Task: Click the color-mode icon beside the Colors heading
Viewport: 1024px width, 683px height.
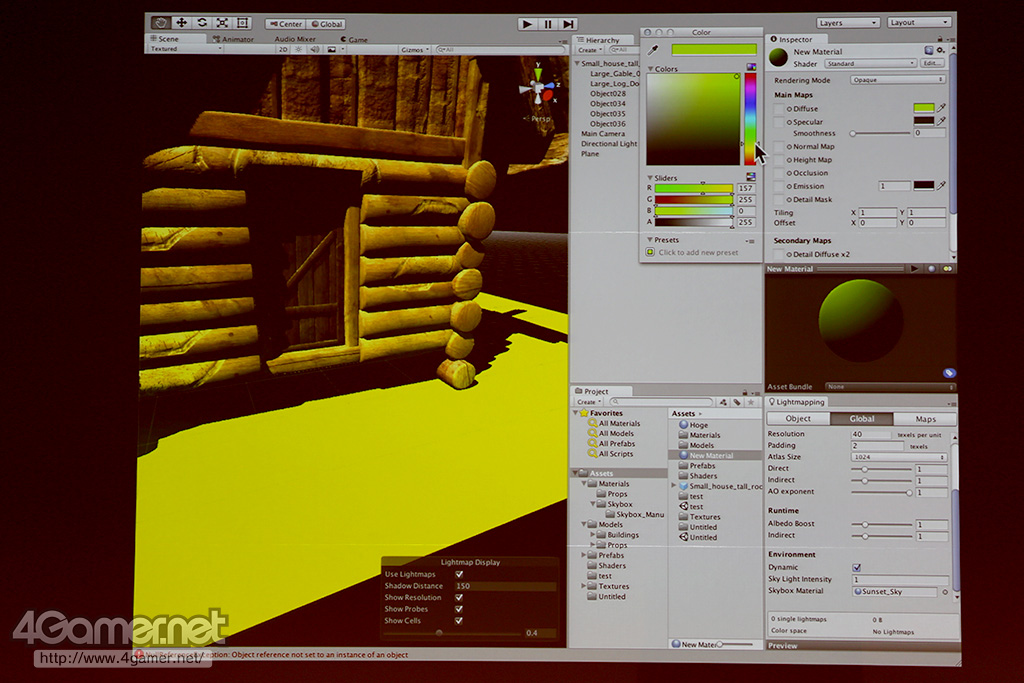Action: 751,67
